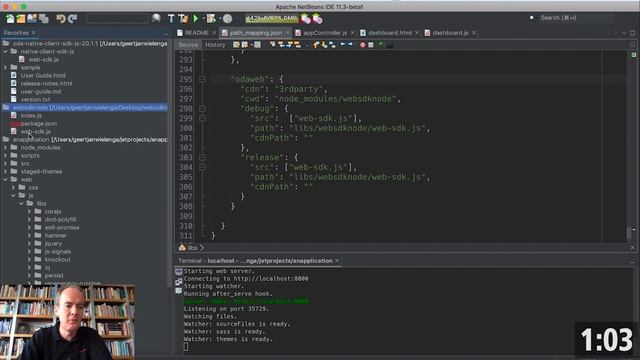Click the Save All toolbar icon
This screenshot has width=640, height=360.
pos(44,18)
